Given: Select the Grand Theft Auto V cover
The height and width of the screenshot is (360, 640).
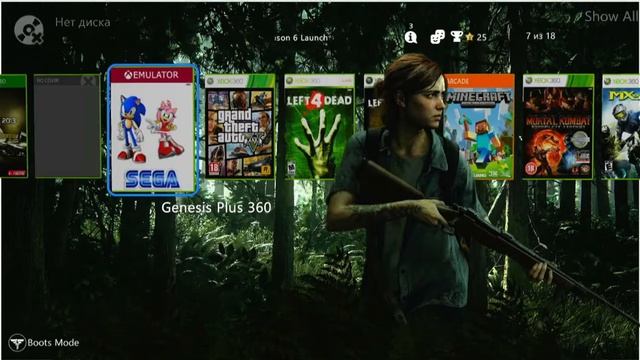Looking at the screenshot, I should coord(240,127).
